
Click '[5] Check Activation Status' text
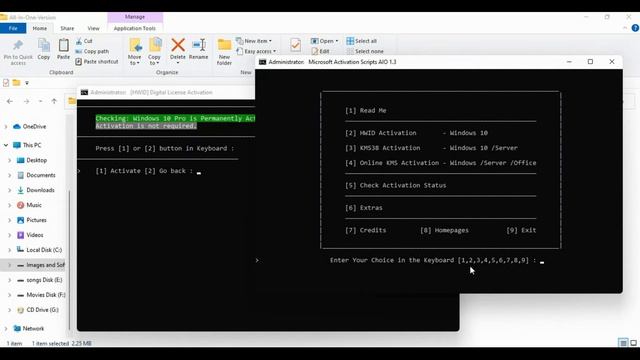click(x=396, y=185)
